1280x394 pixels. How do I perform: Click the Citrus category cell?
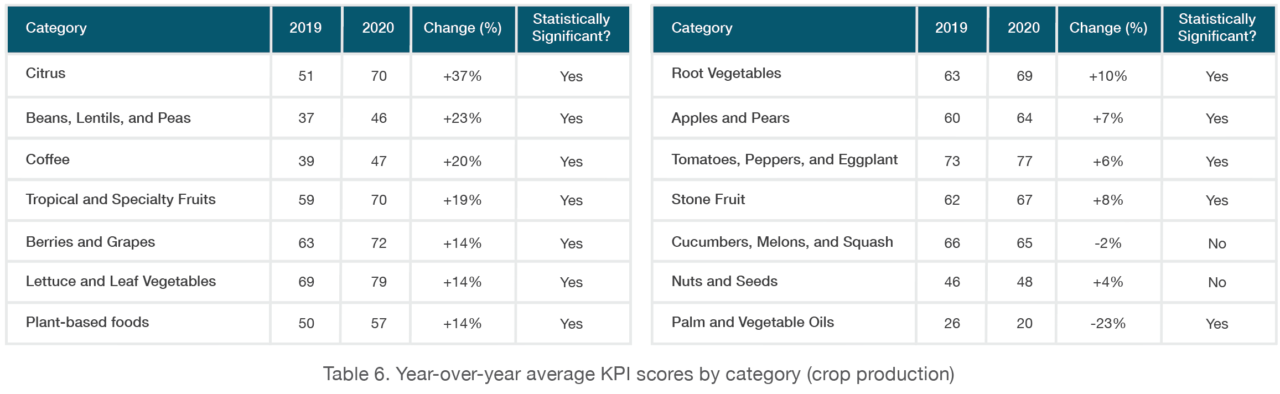coord(138,75)
